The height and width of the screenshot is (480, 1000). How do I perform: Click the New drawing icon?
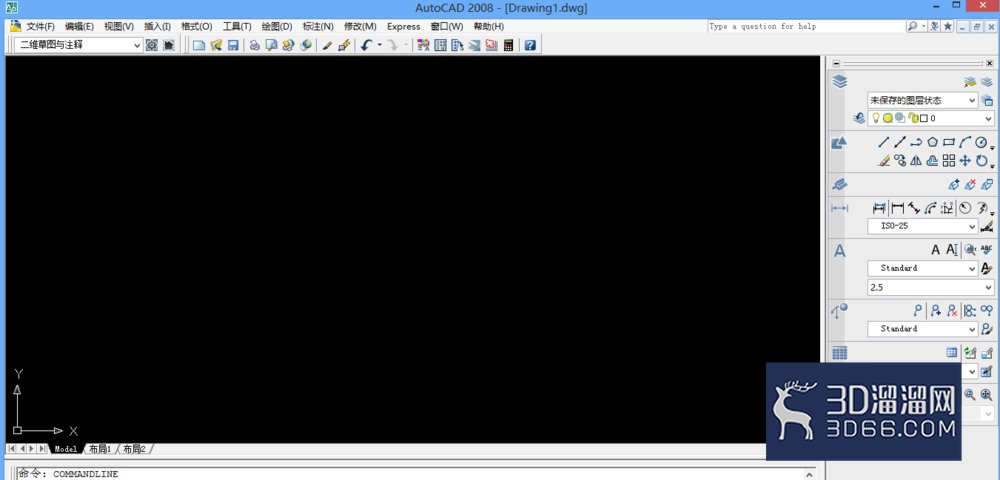200,45
